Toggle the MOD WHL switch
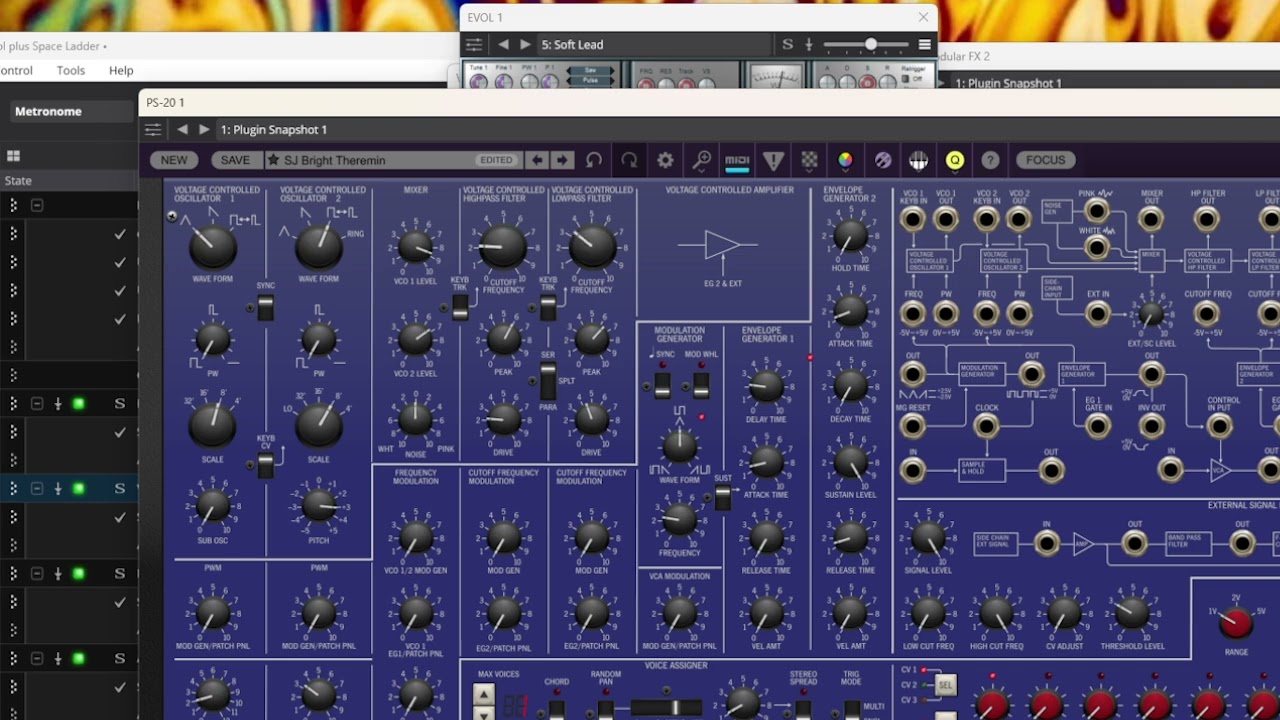 (701, 385)
